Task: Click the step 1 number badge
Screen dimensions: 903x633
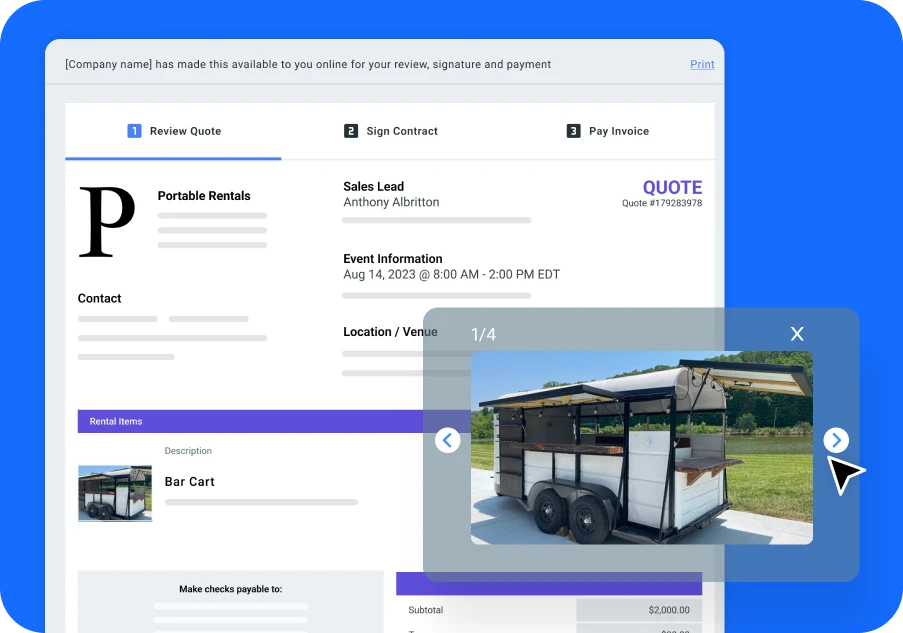Action: 134,131
